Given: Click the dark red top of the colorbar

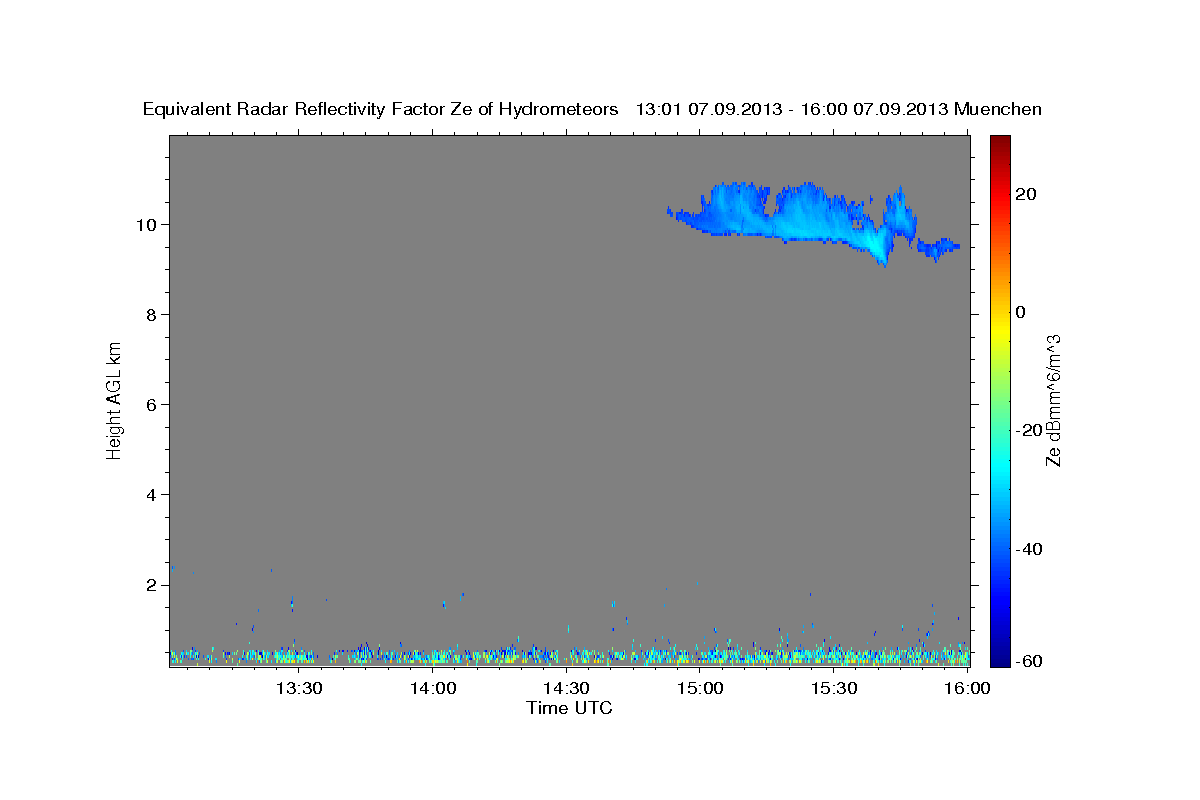Looking at the screenshot, I should (x=1000, y=143).
